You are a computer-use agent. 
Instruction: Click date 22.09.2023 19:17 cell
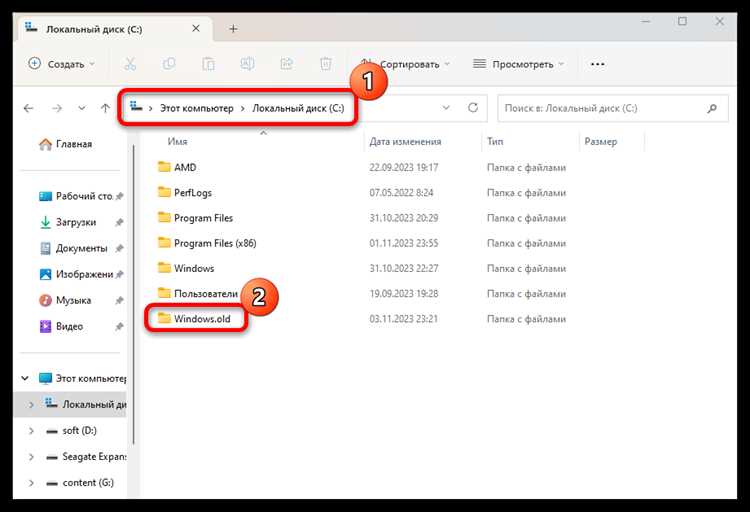coord(404,167)
